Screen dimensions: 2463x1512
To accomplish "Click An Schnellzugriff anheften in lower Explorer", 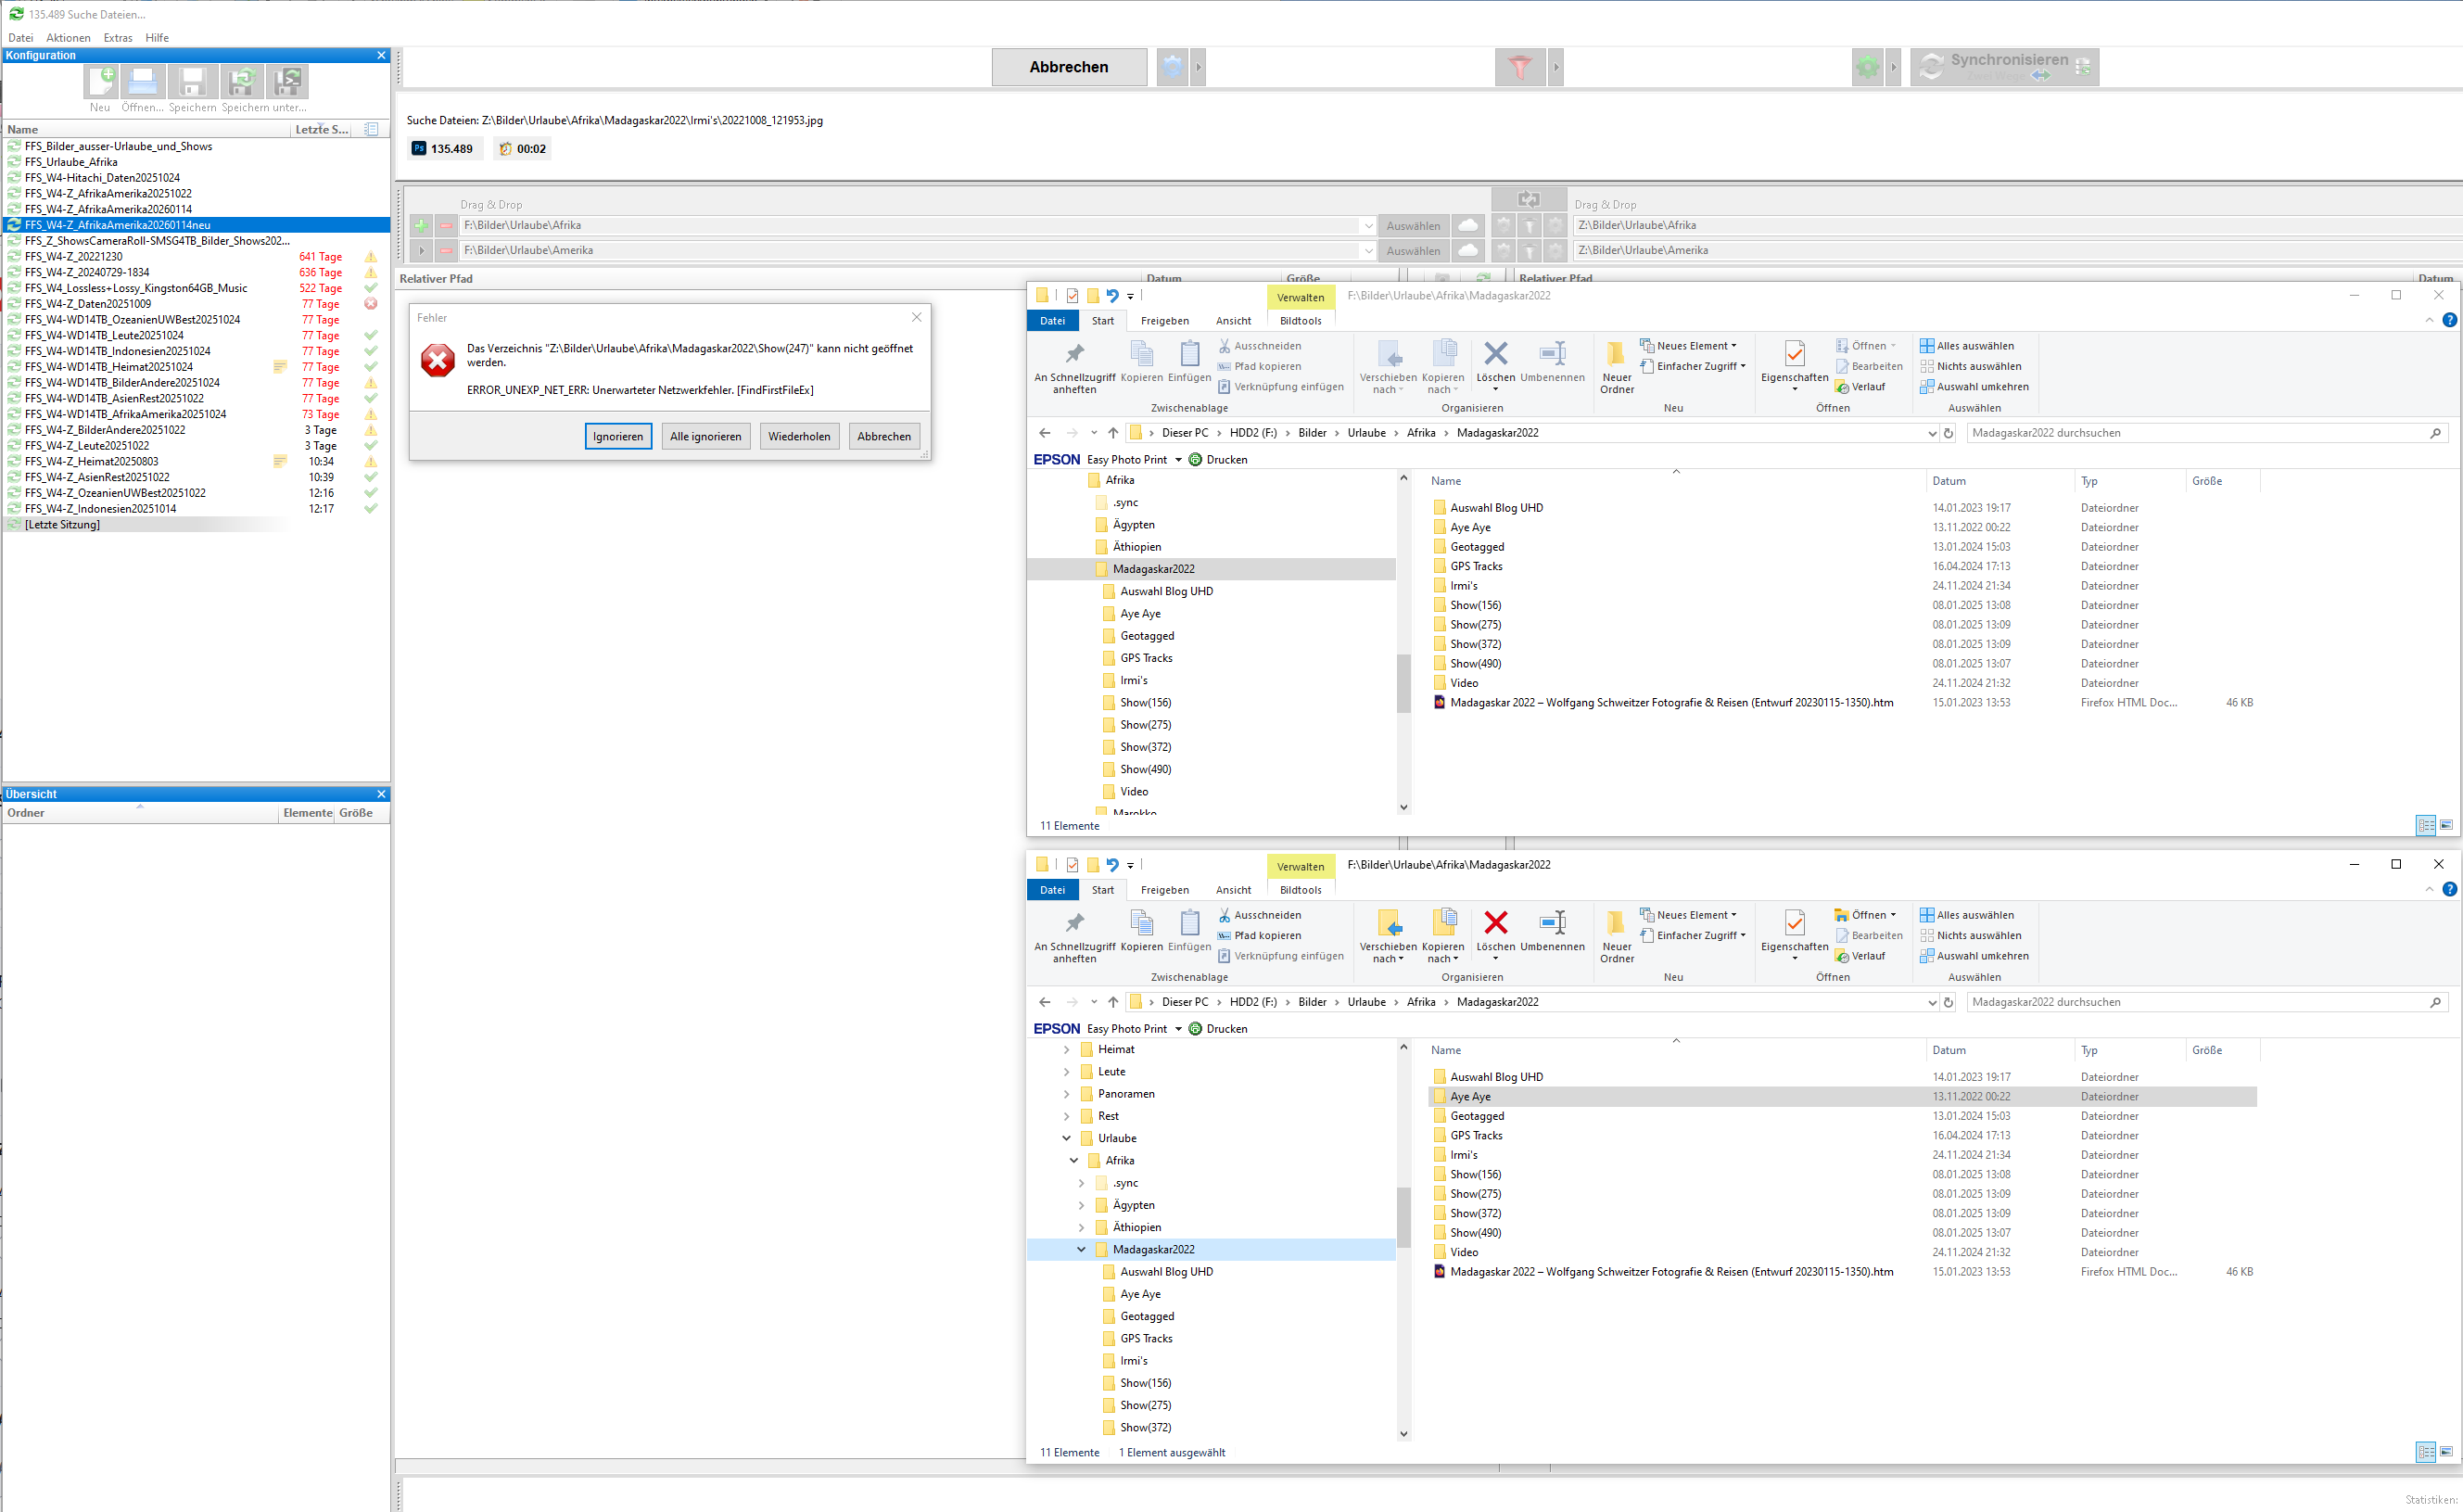I will tap(1074, 936).
